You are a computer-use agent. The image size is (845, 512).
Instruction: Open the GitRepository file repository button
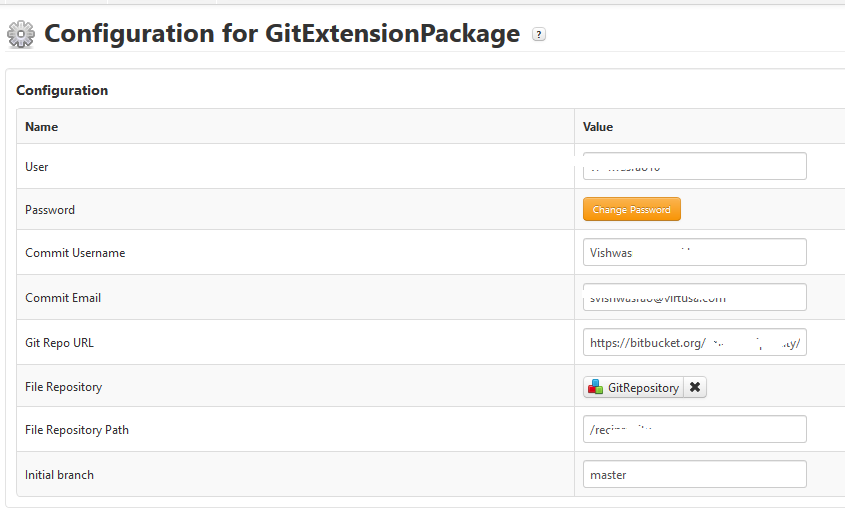(634, 387)
